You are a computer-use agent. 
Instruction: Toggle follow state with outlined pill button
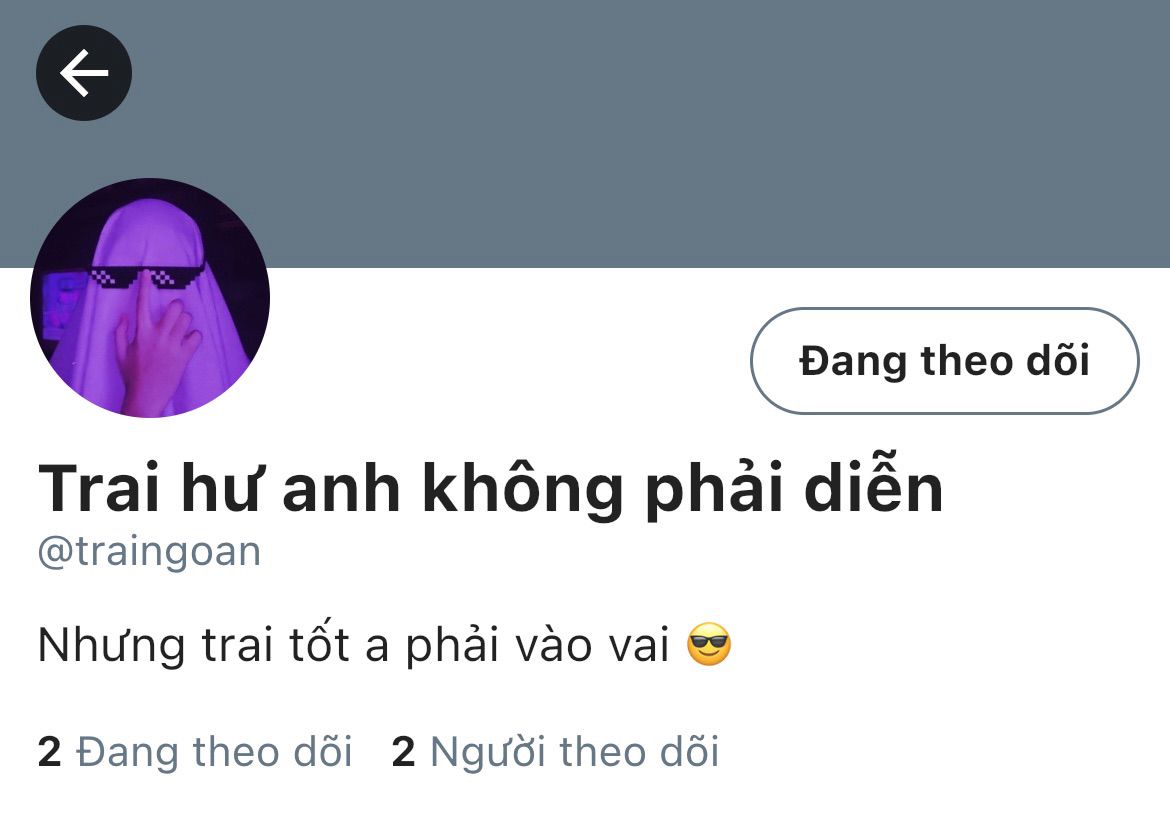[x=944, y=361]
